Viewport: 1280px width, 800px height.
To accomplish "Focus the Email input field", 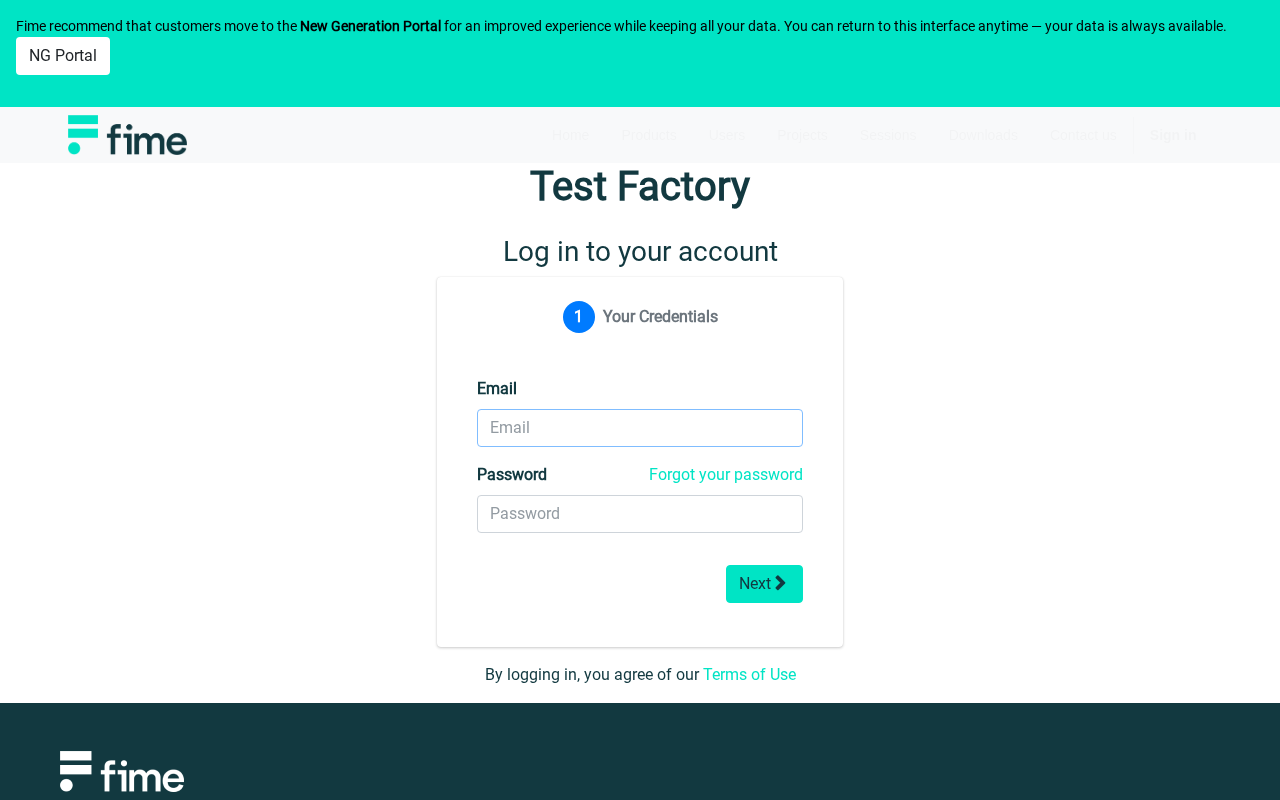I will tap(640, 428).
